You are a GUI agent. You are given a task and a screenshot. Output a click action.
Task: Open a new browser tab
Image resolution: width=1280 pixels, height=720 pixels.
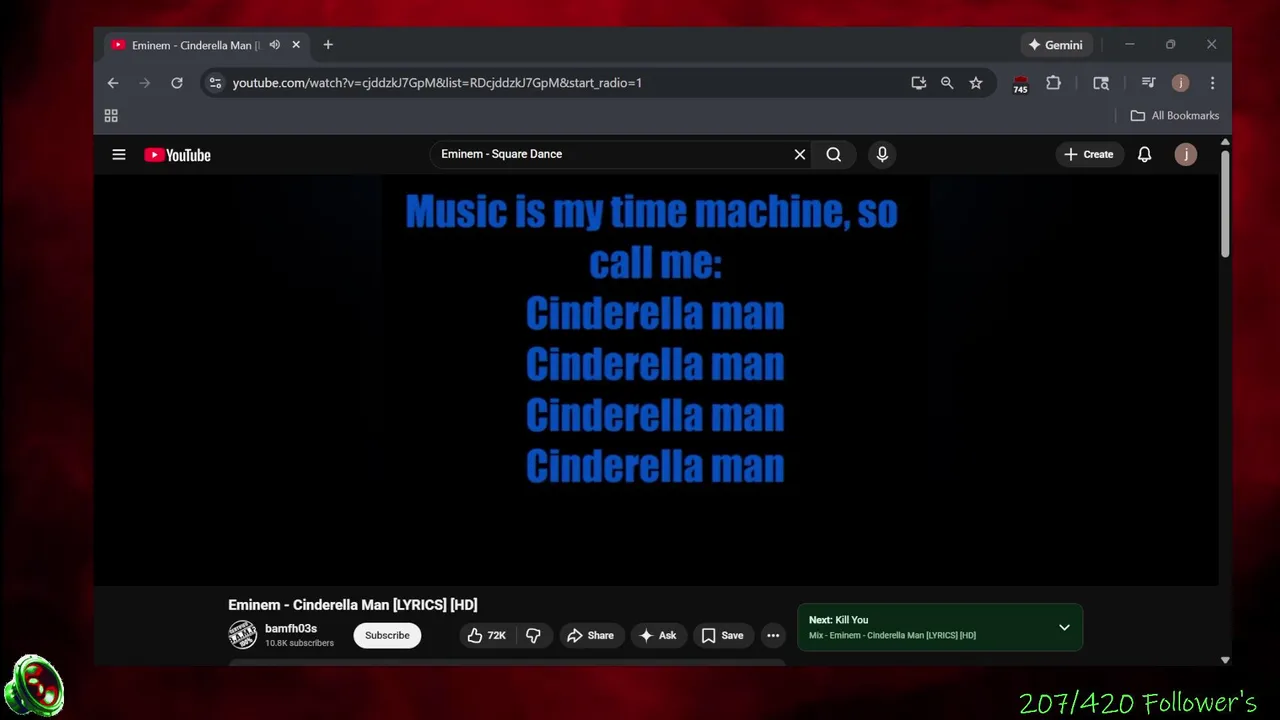(328, 45)
